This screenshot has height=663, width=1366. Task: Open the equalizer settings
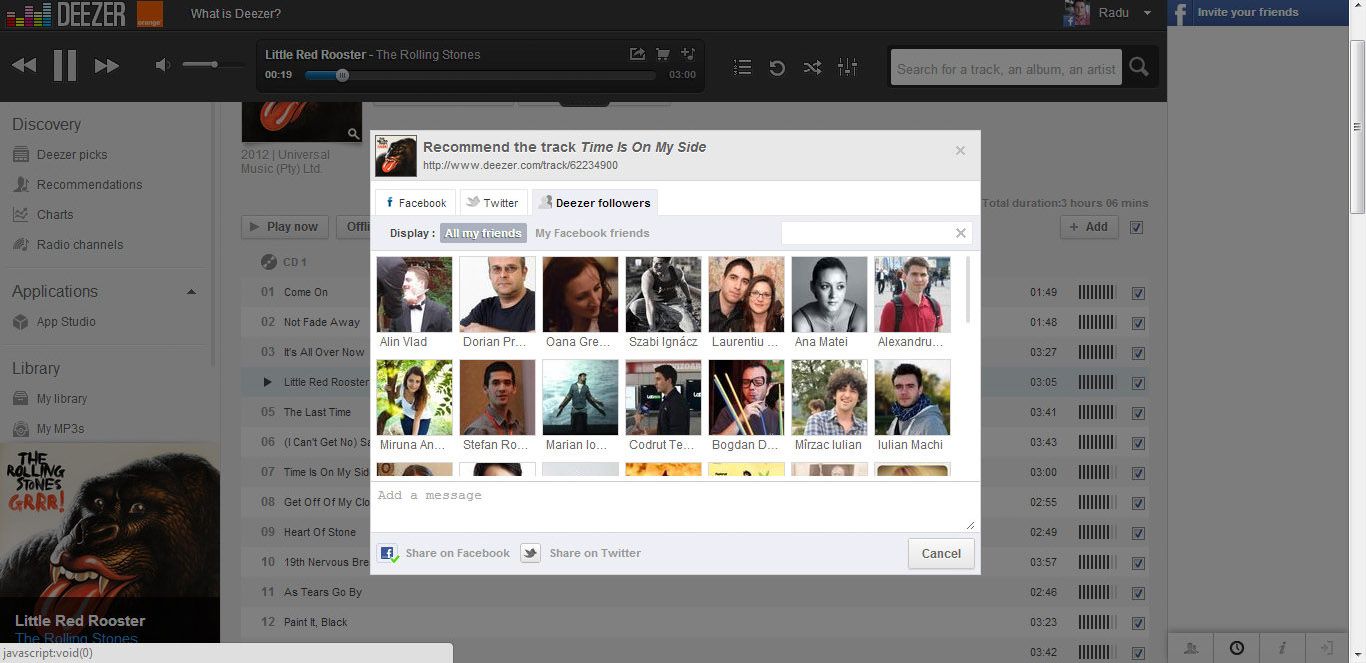(847, 67)
